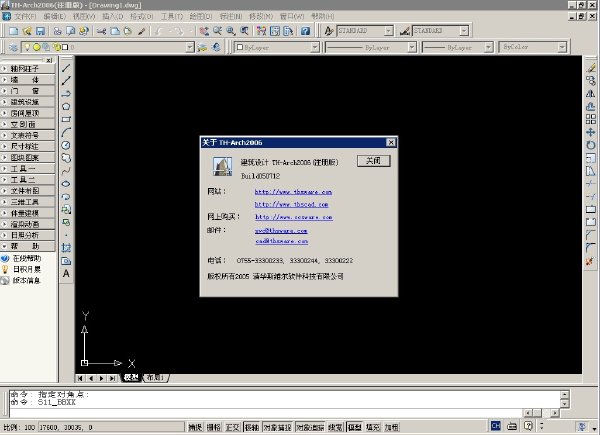
Task: Click the command window scroll-up arrow
Action: tap(565, 394)
